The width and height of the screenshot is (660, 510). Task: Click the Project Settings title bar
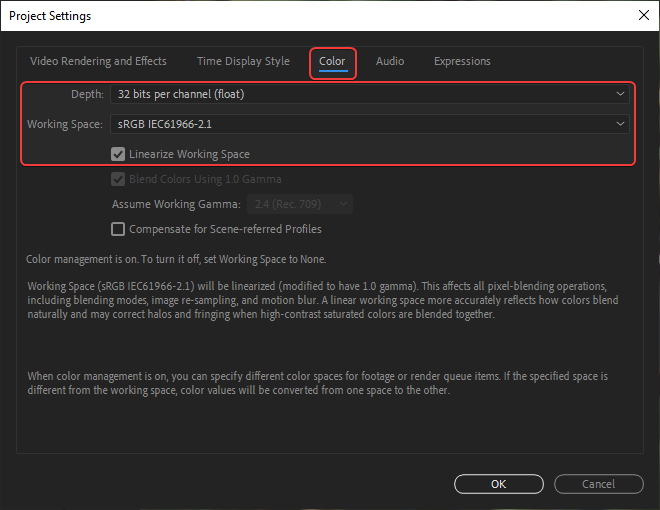pos(300,15)
